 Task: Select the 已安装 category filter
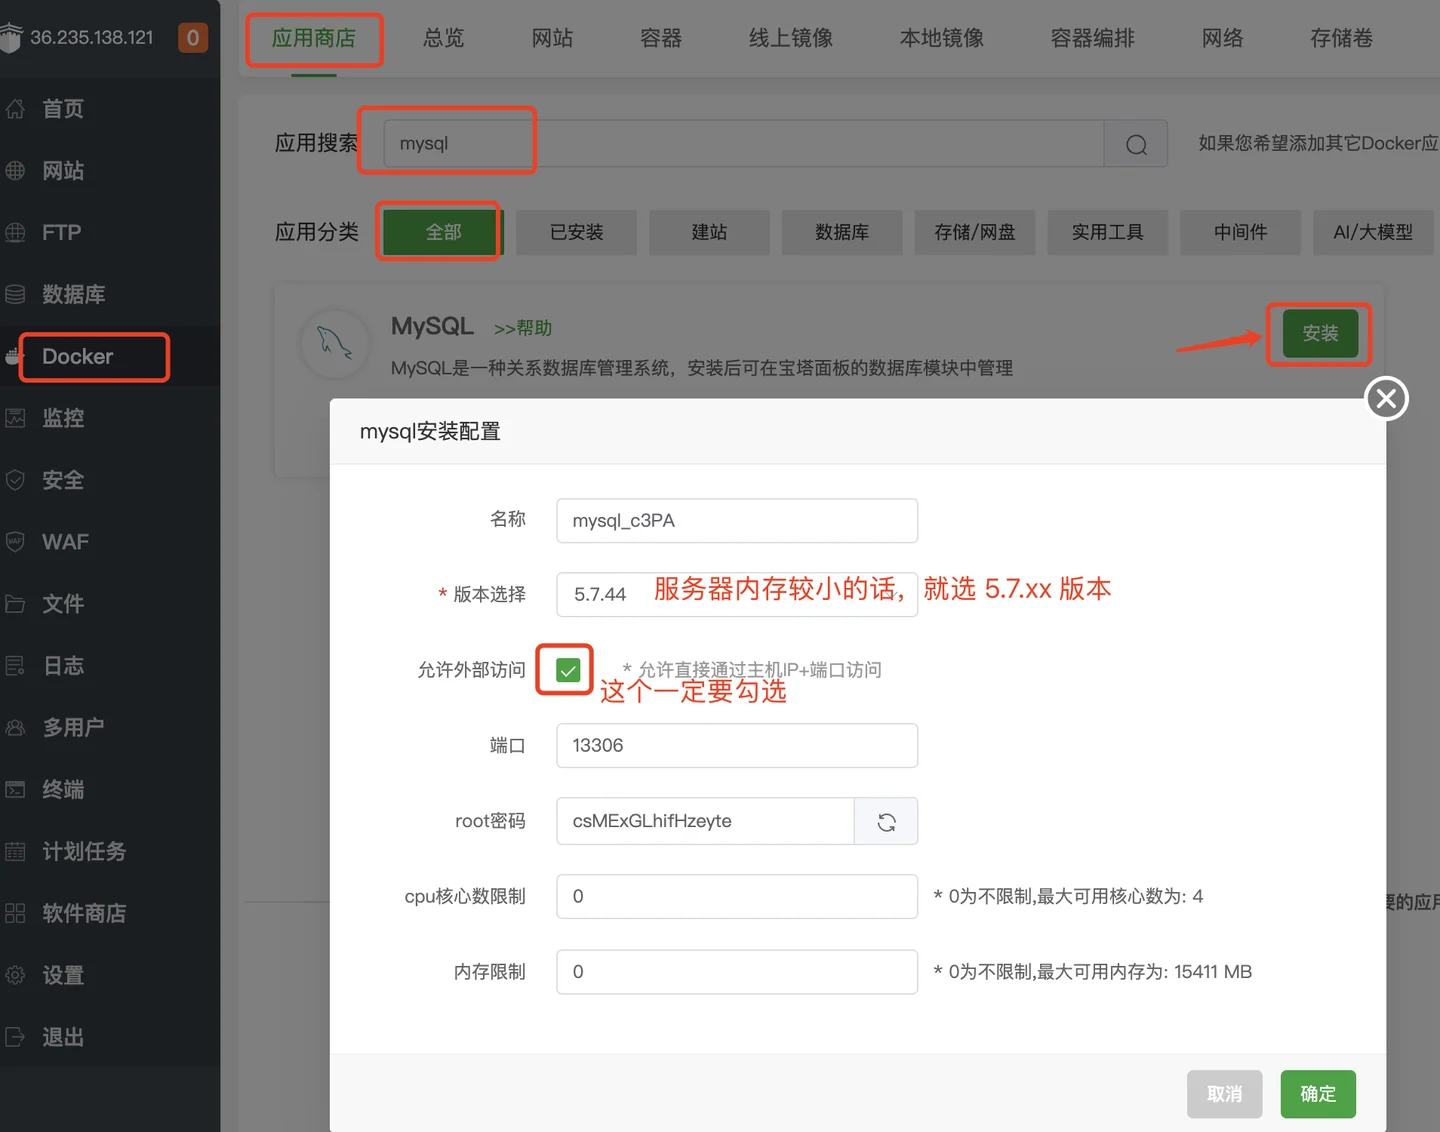(577, 232)
